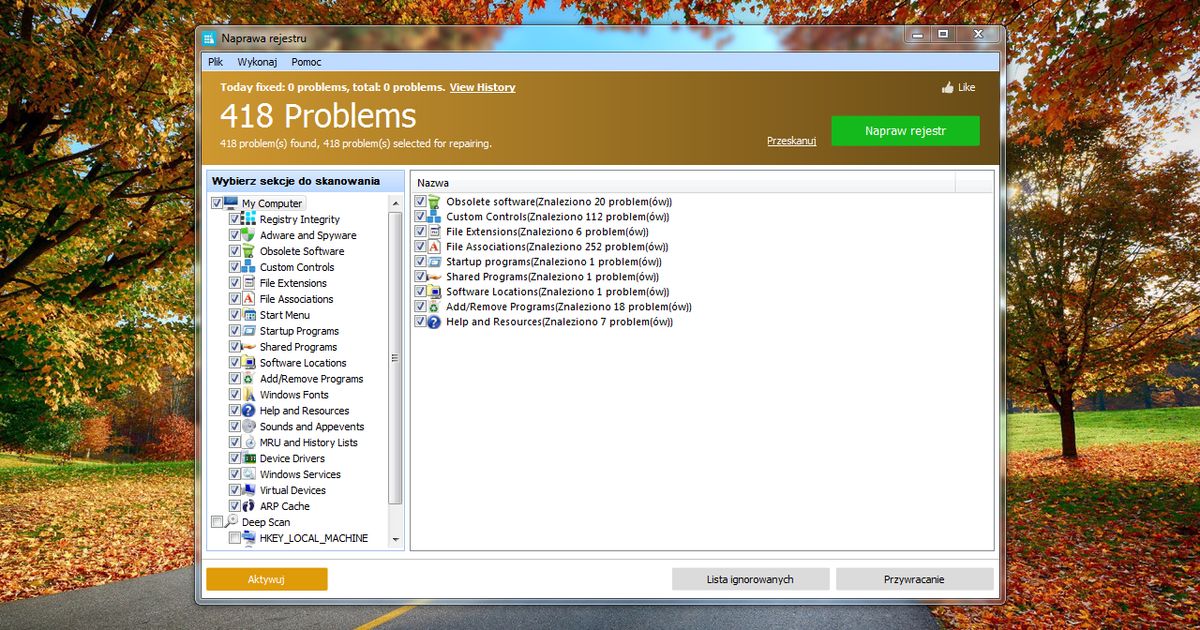Click the Device Drivers icon
This screenshot has height=630, width=1200.
pyautogui.click(x=250, y=459)
